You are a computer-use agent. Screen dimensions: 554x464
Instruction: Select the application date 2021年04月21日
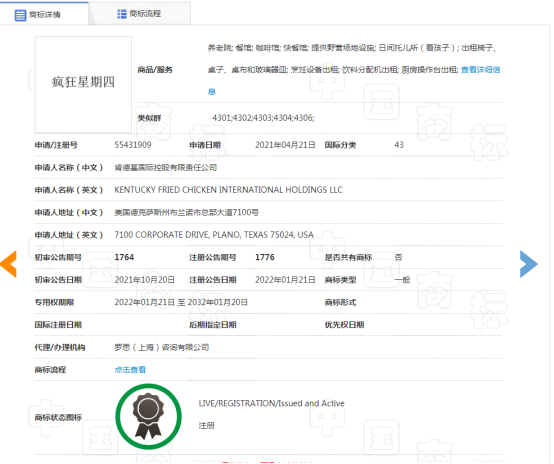pos(285,145)
